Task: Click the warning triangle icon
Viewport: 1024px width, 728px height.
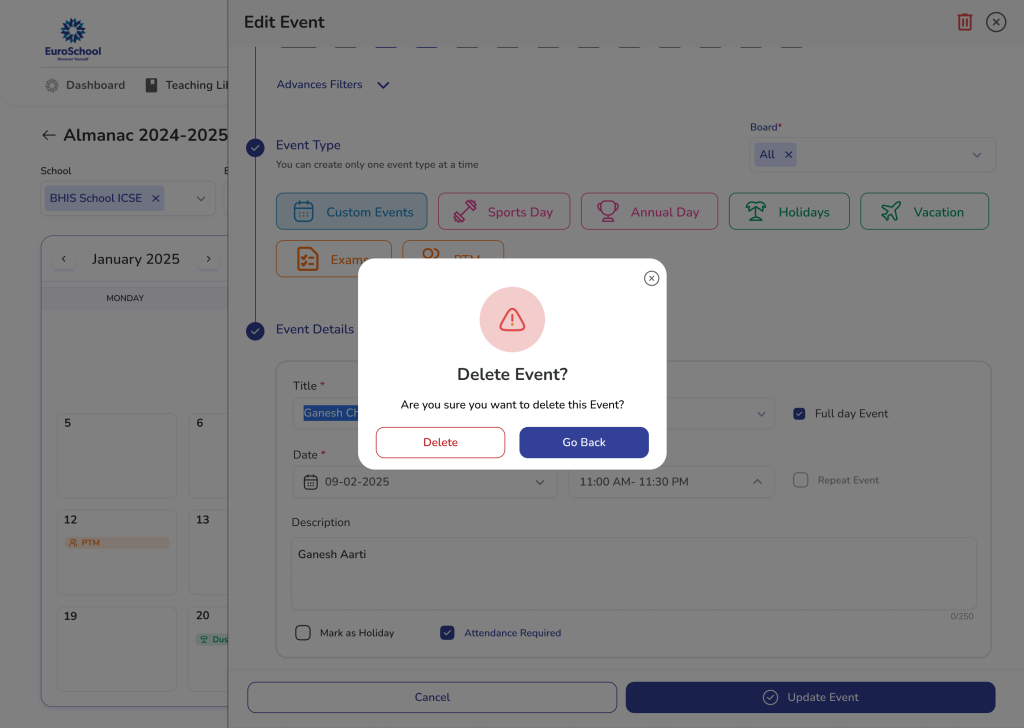Action: tap(512, 319)
